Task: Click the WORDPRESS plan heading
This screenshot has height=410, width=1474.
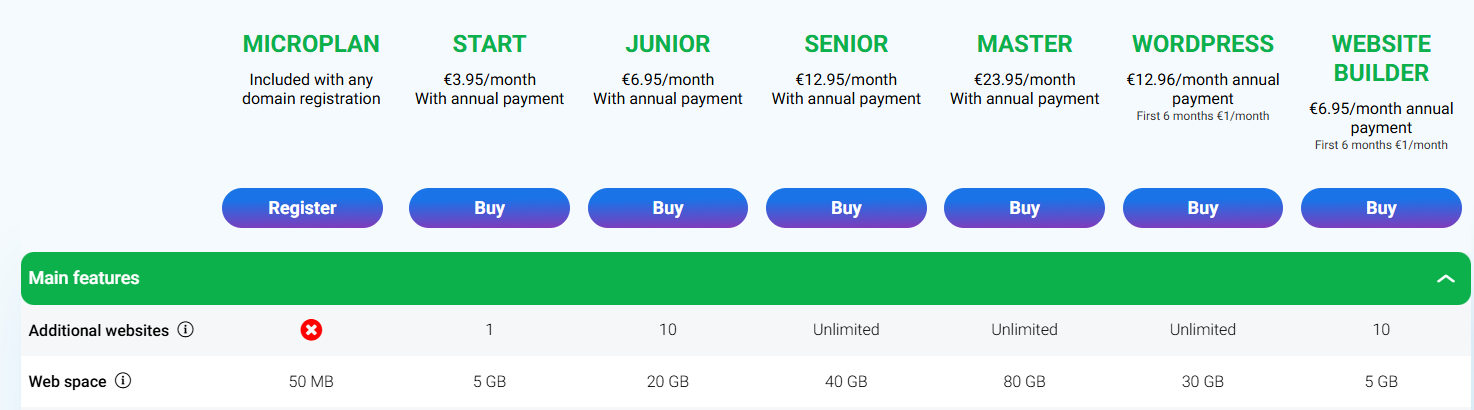Action: [x=1202, y=44]
